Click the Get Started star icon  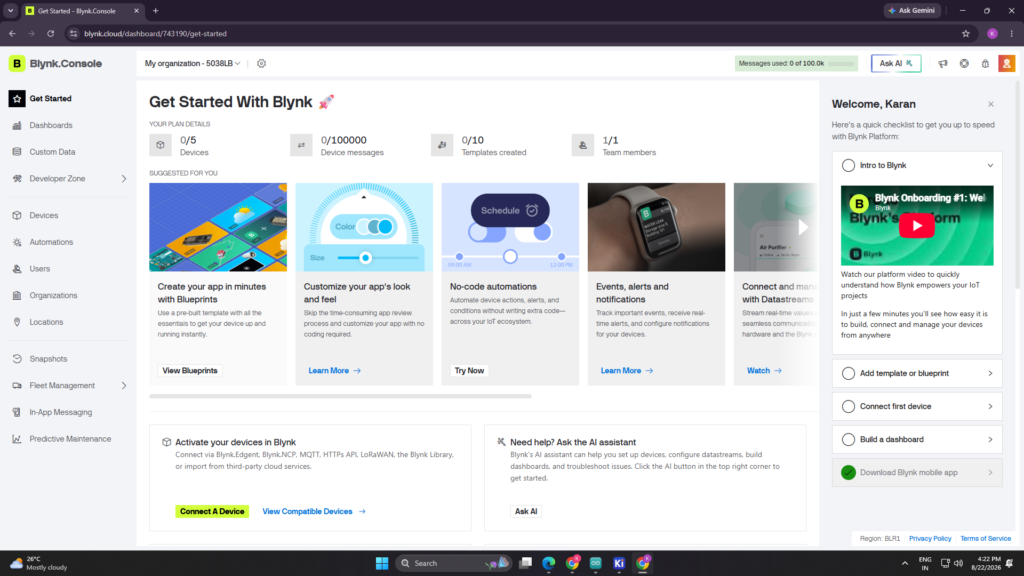[17, 99]
